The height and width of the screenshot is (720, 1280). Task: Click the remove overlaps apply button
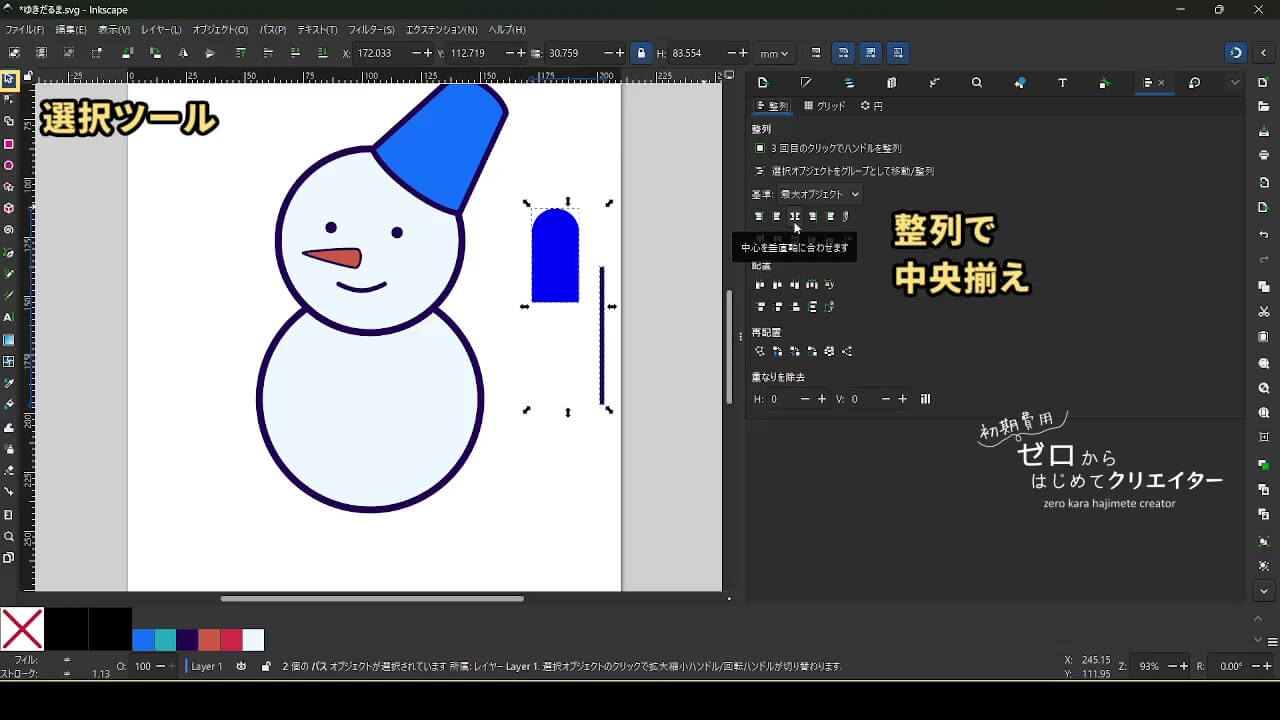point(925,399)
